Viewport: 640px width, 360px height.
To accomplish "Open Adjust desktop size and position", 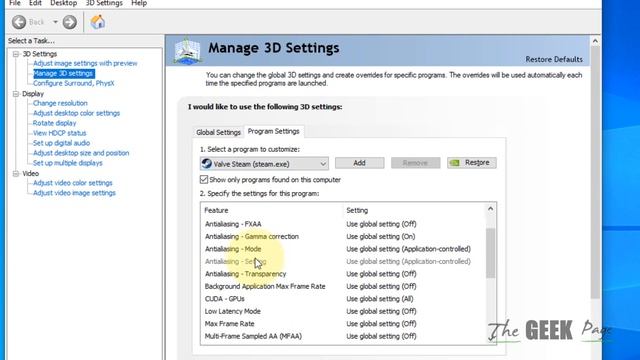I will click(81, 153).
